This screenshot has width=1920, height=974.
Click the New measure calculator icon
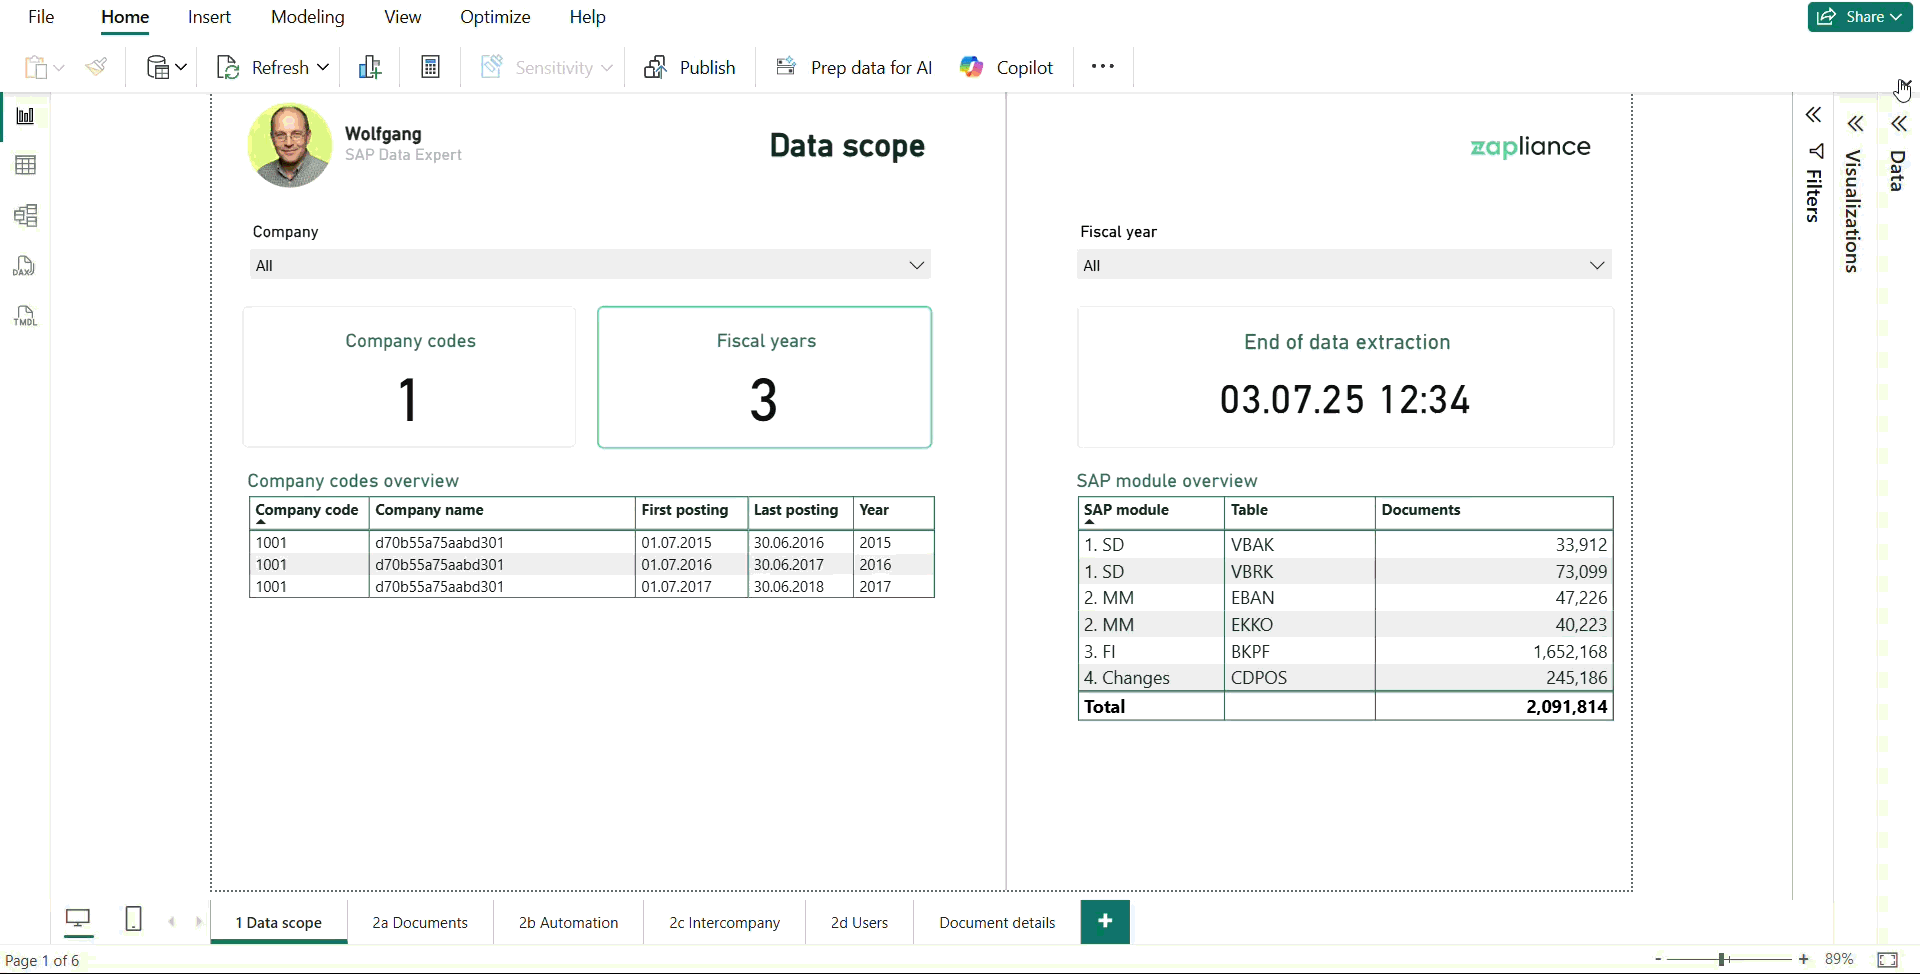pyautogui.click(x=430, y=67)
